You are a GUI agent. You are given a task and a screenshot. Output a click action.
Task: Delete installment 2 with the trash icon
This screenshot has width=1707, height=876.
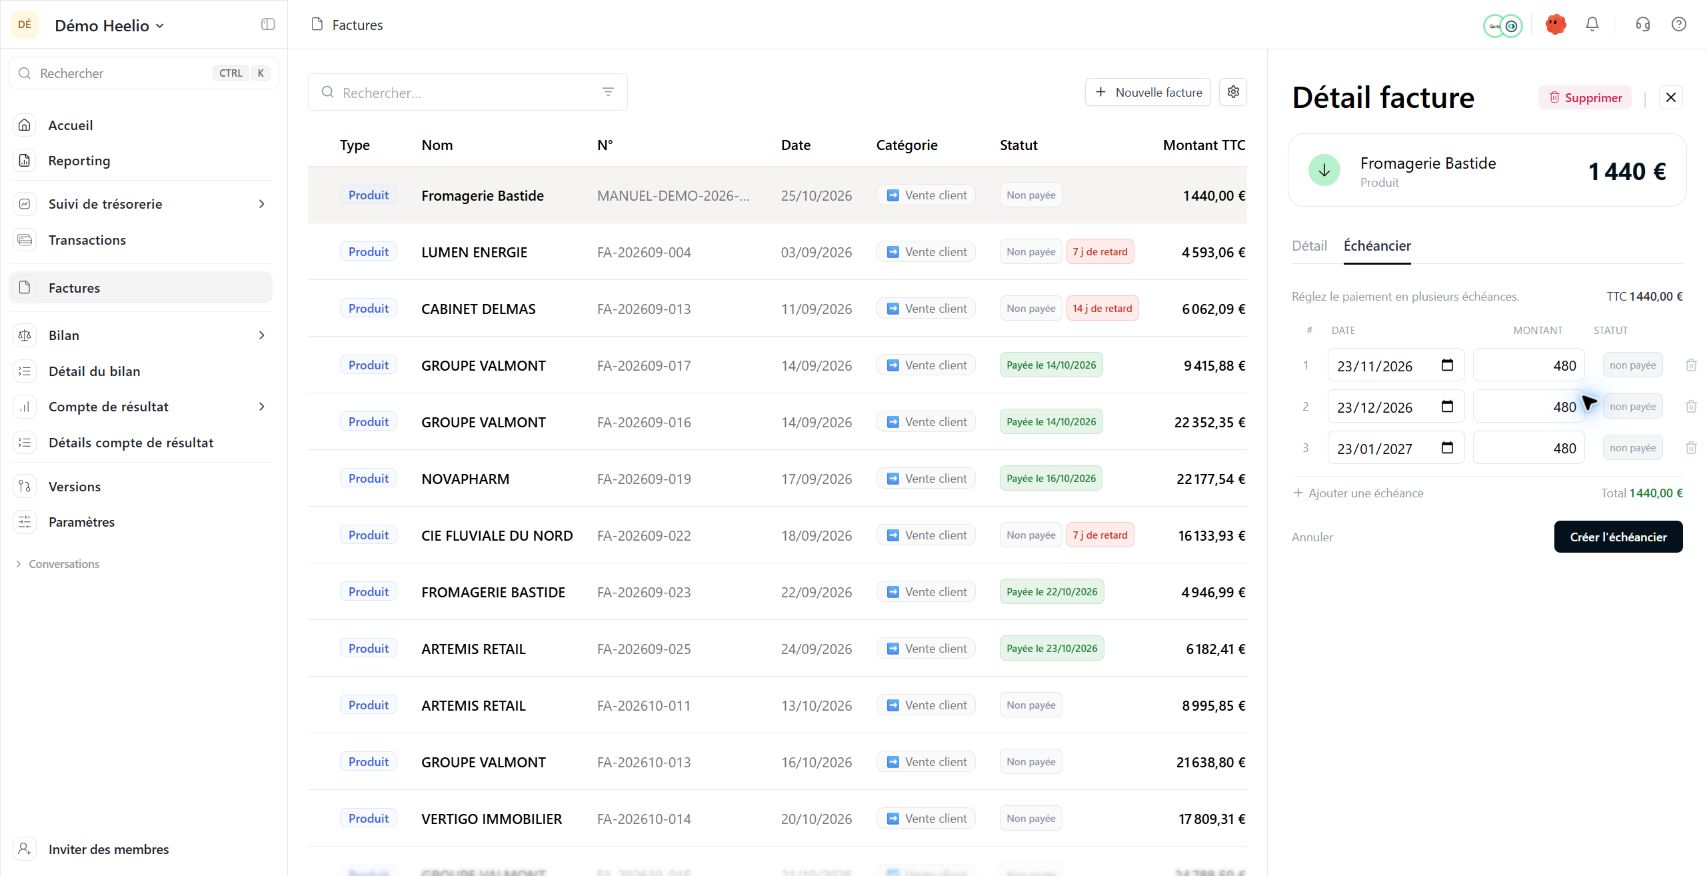[x=1691, y=407]
